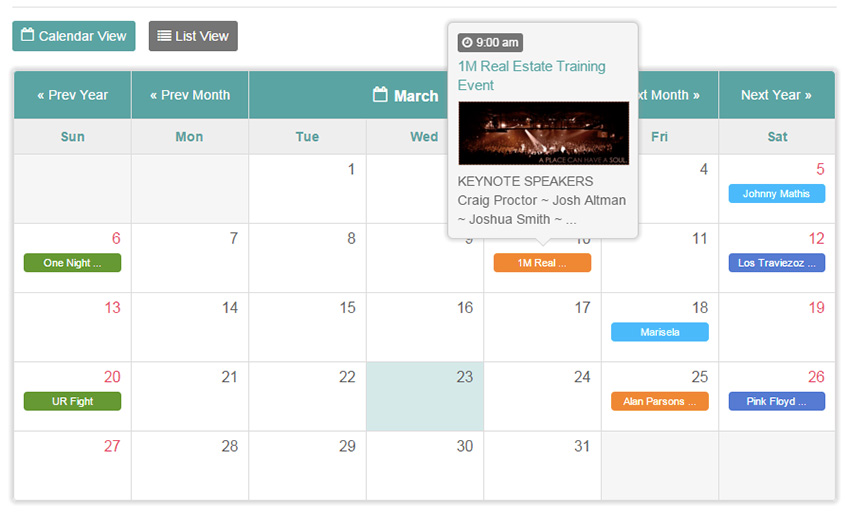This screenshot has height=515, width=850.
Task: Jump to the next year
Action: click(776, 95)
